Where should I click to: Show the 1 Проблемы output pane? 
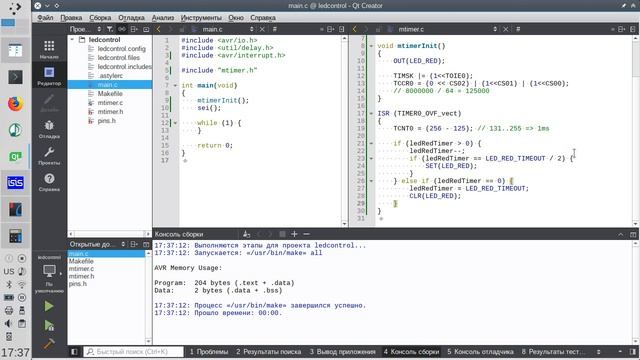click(x=209, y=351)
